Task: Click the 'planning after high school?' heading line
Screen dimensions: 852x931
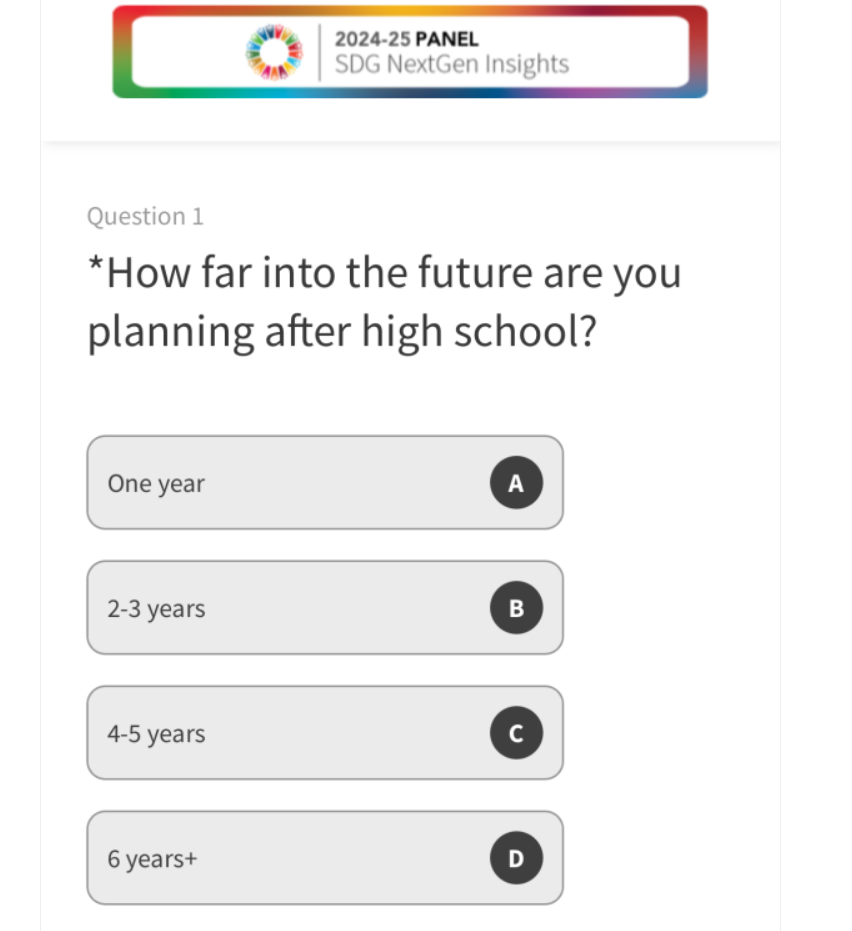Action: pyautogui.click(x=342, y=333)
